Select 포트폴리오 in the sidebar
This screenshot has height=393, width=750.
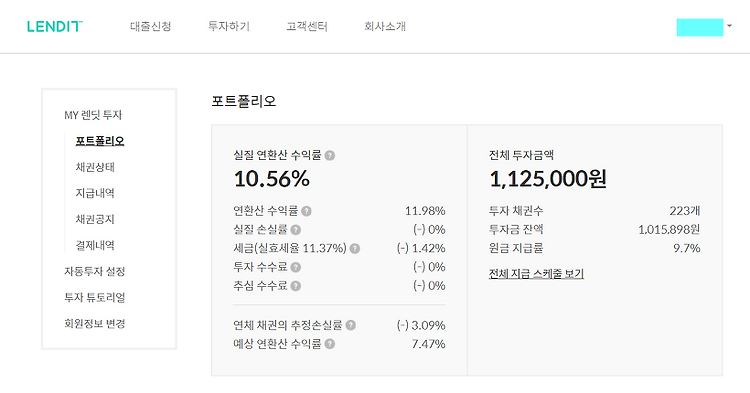[100, 141]
